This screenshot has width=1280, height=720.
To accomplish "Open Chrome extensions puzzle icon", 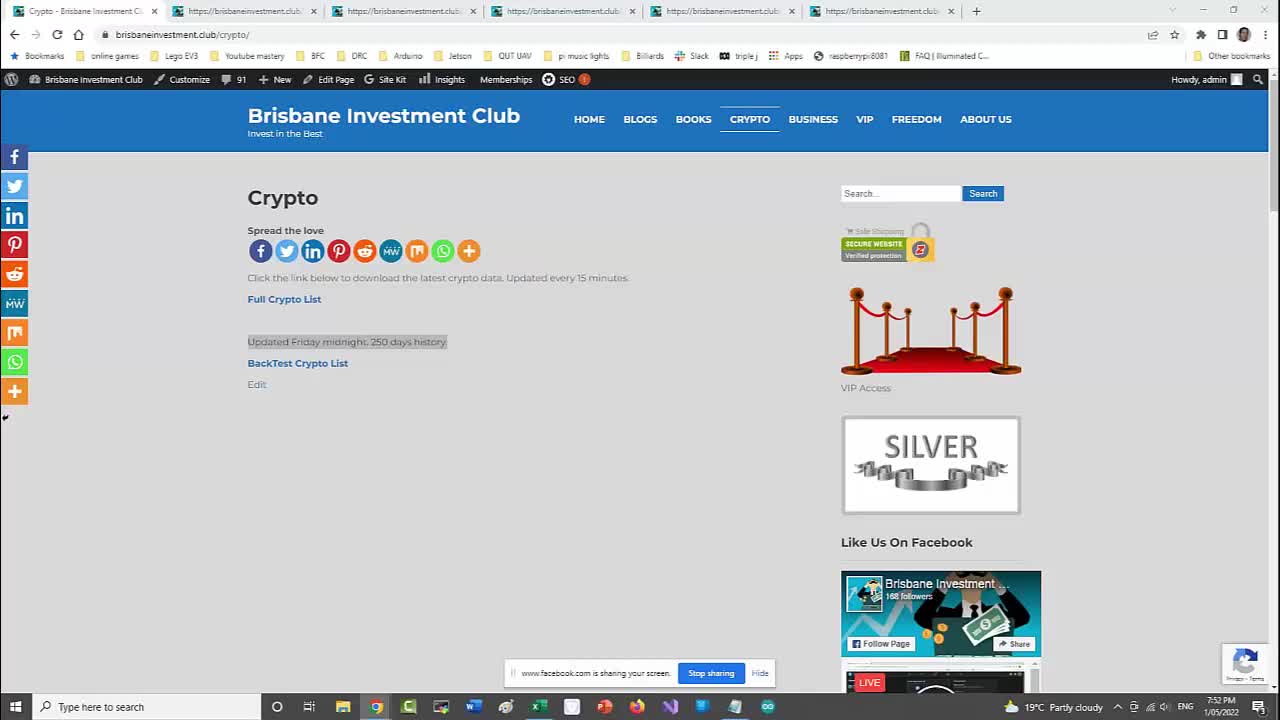I will (x=1201, y=34).
